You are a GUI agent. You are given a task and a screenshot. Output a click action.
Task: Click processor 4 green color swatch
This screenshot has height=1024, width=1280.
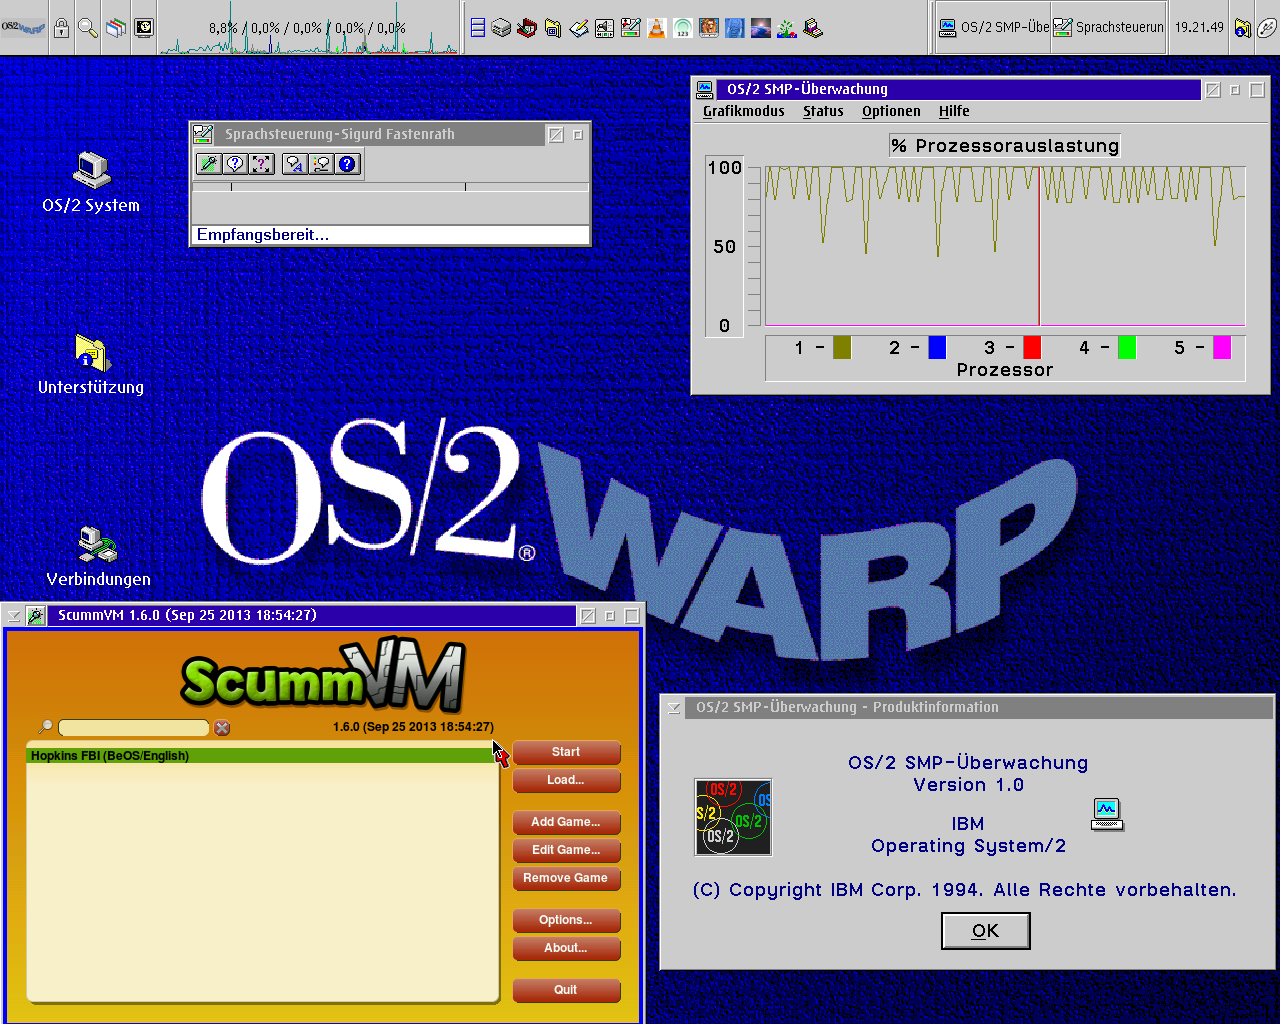pyautogui.click(x=1127, y=347)
